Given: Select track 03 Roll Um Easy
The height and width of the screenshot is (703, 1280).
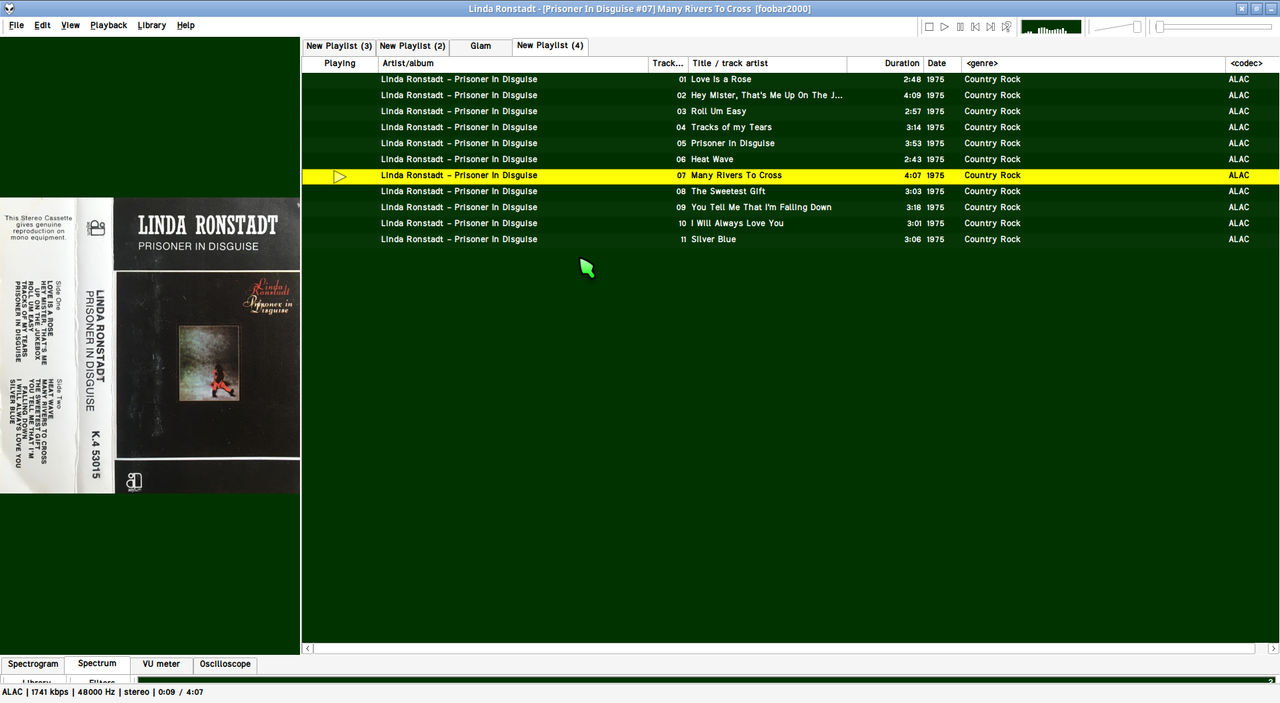Looking at the screenshot, I should click(x=790, y=112).
